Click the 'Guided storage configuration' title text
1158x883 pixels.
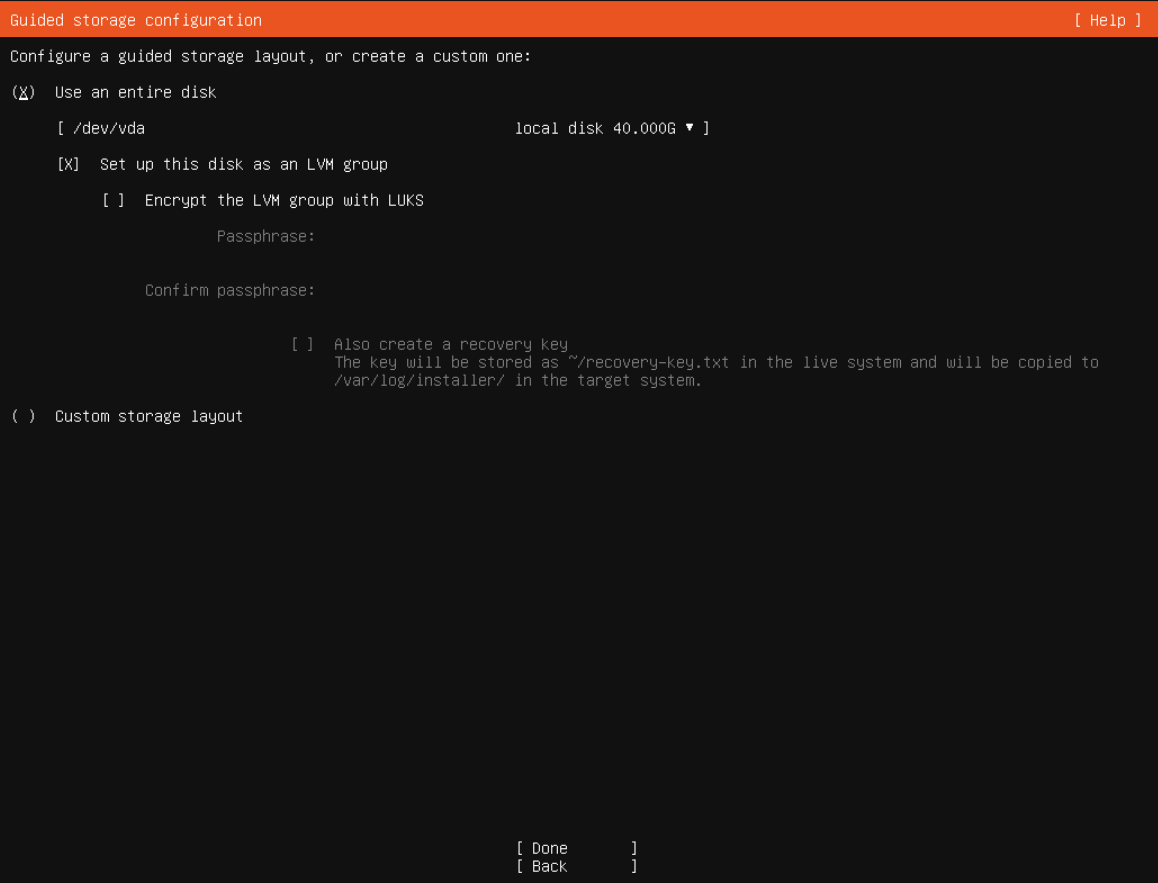[x=136, y=20]
